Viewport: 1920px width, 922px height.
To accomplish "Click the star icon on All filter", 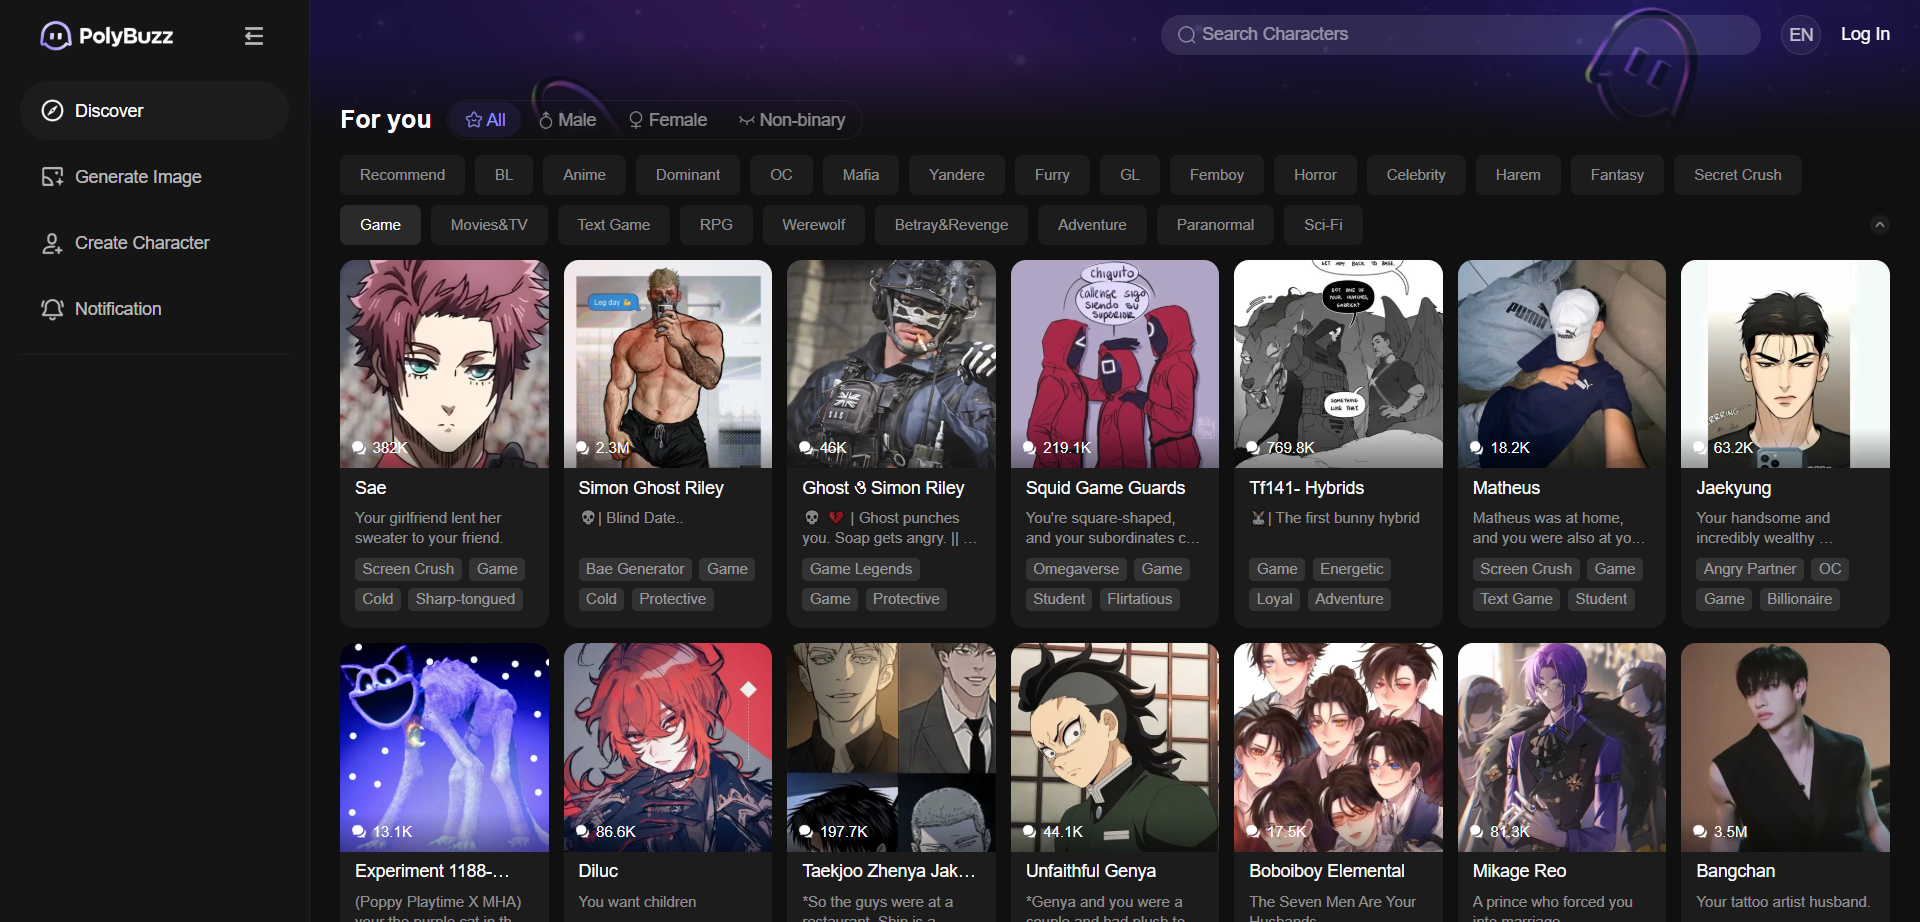I will (x=474, y=120).
